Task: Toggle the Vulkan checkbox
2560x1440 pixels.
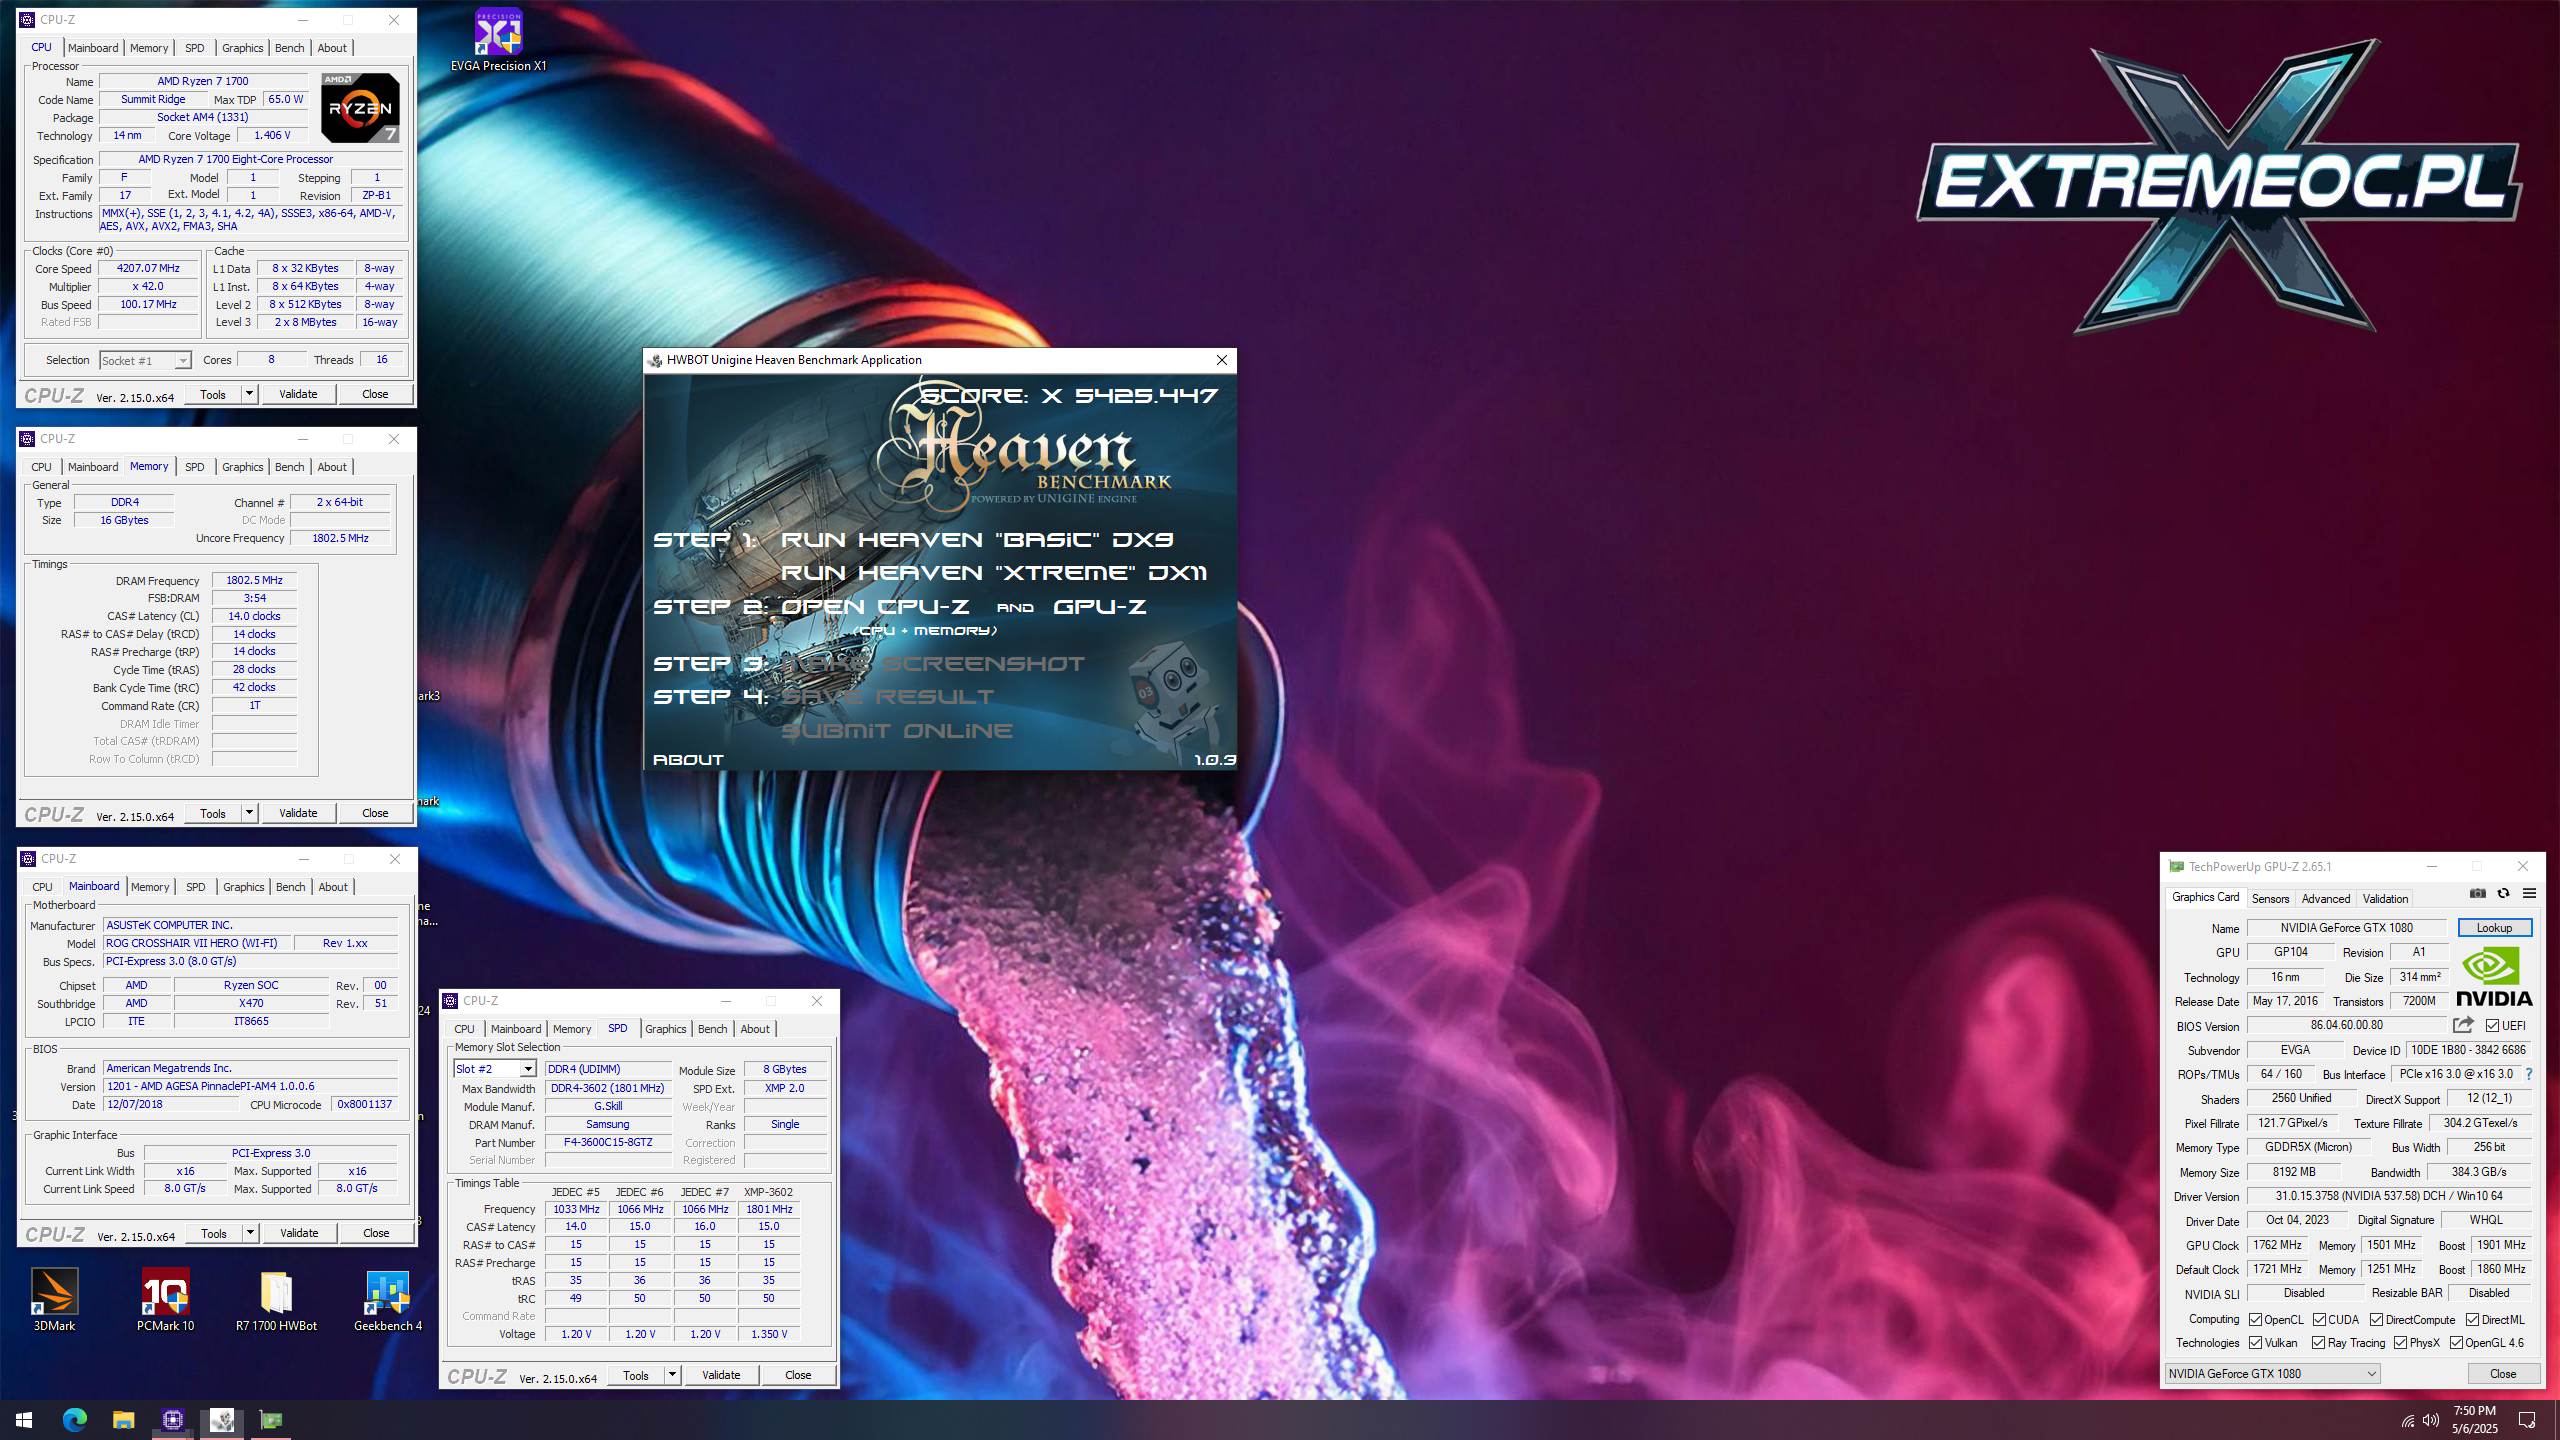Action: [x=2256, y=1343]
